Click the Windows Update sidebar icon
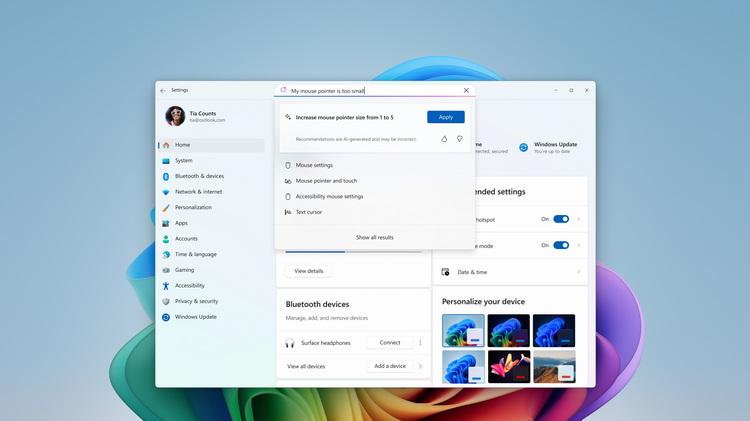 [166, 317]
